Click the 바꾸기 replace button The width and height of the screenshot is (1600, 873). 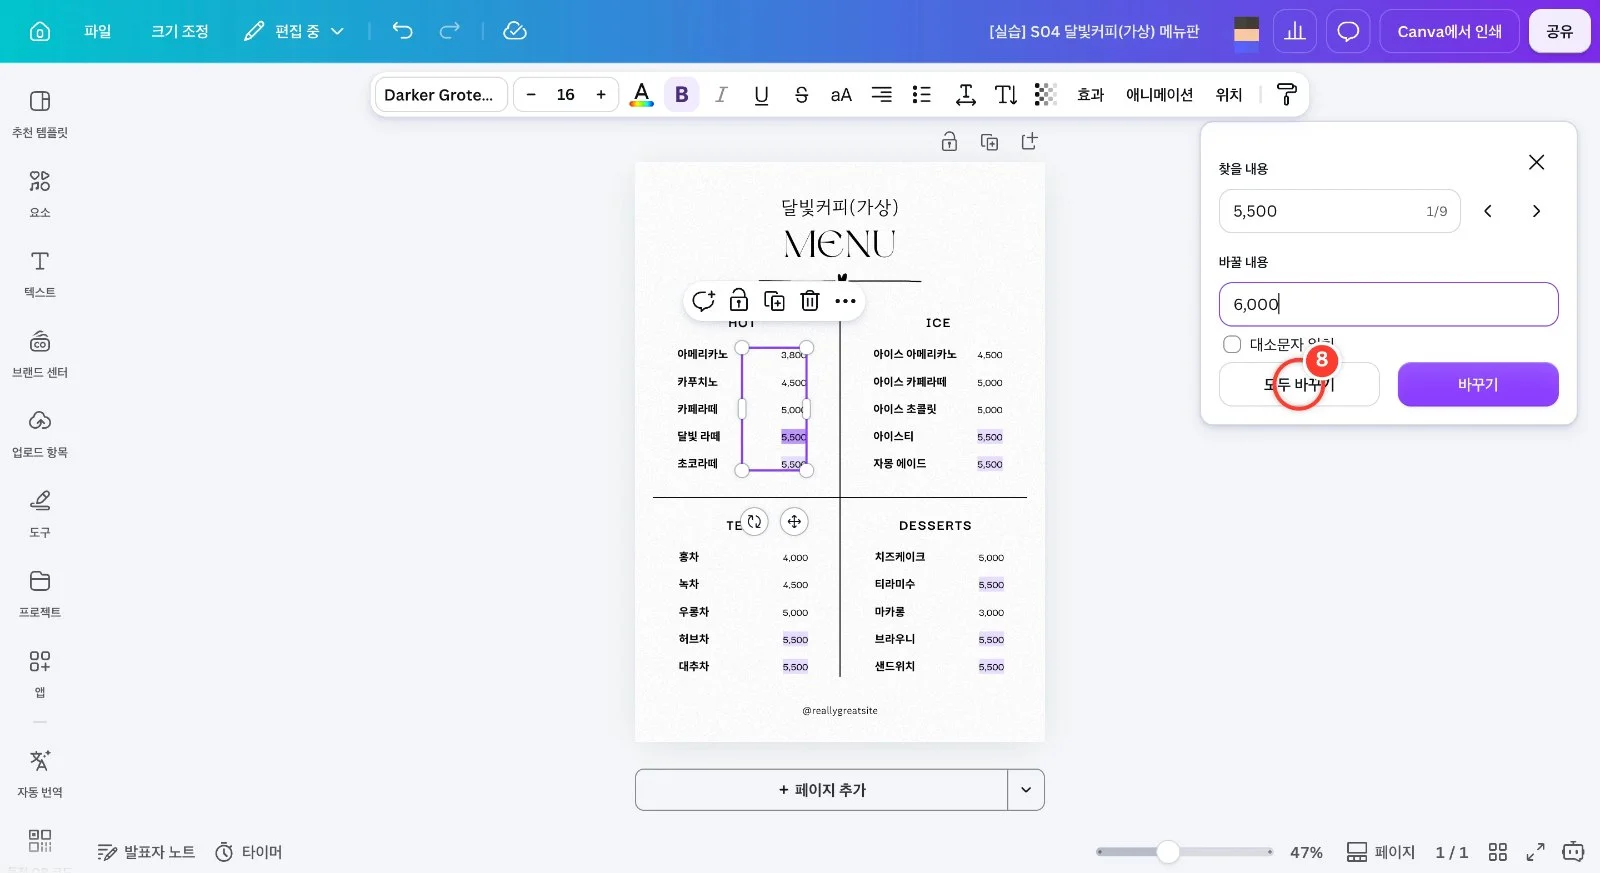coord(1478,384)
